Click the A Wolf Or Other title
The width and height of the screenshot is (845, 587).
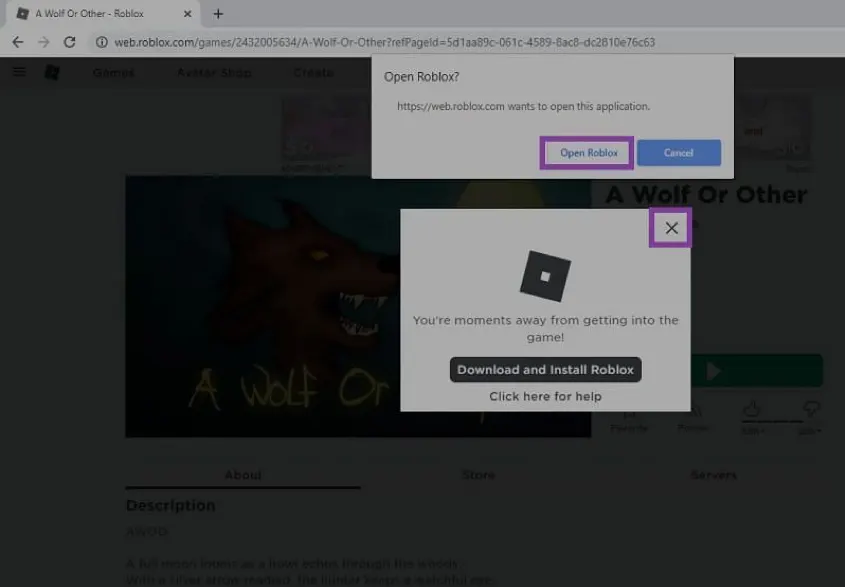point(707,195)
